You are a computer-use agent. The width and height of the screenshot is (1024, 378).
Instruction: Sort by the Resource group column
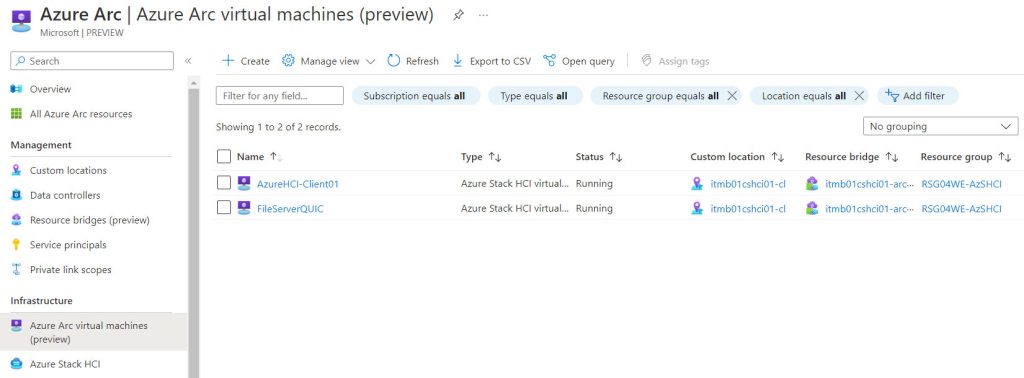(966, 157)
